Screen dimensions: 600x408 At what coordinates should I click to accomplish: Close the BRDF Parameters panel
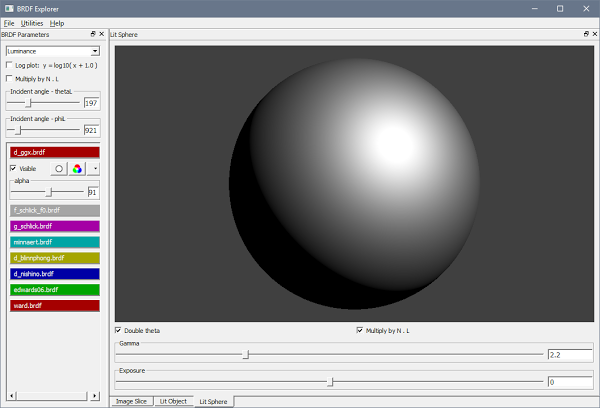point(100,34)
